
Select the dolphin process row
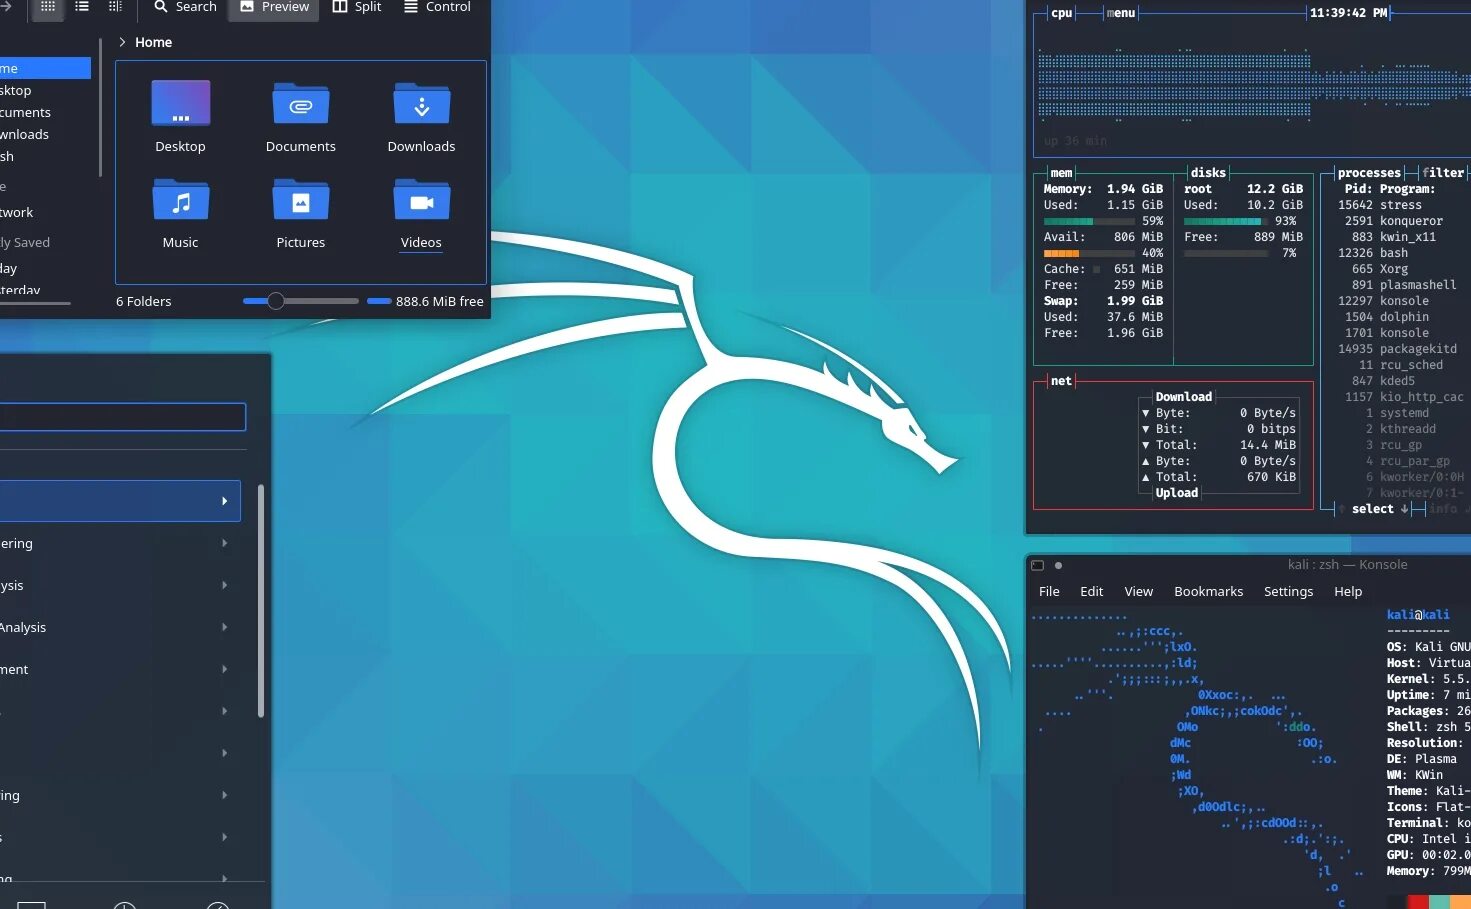point(1400,317)
